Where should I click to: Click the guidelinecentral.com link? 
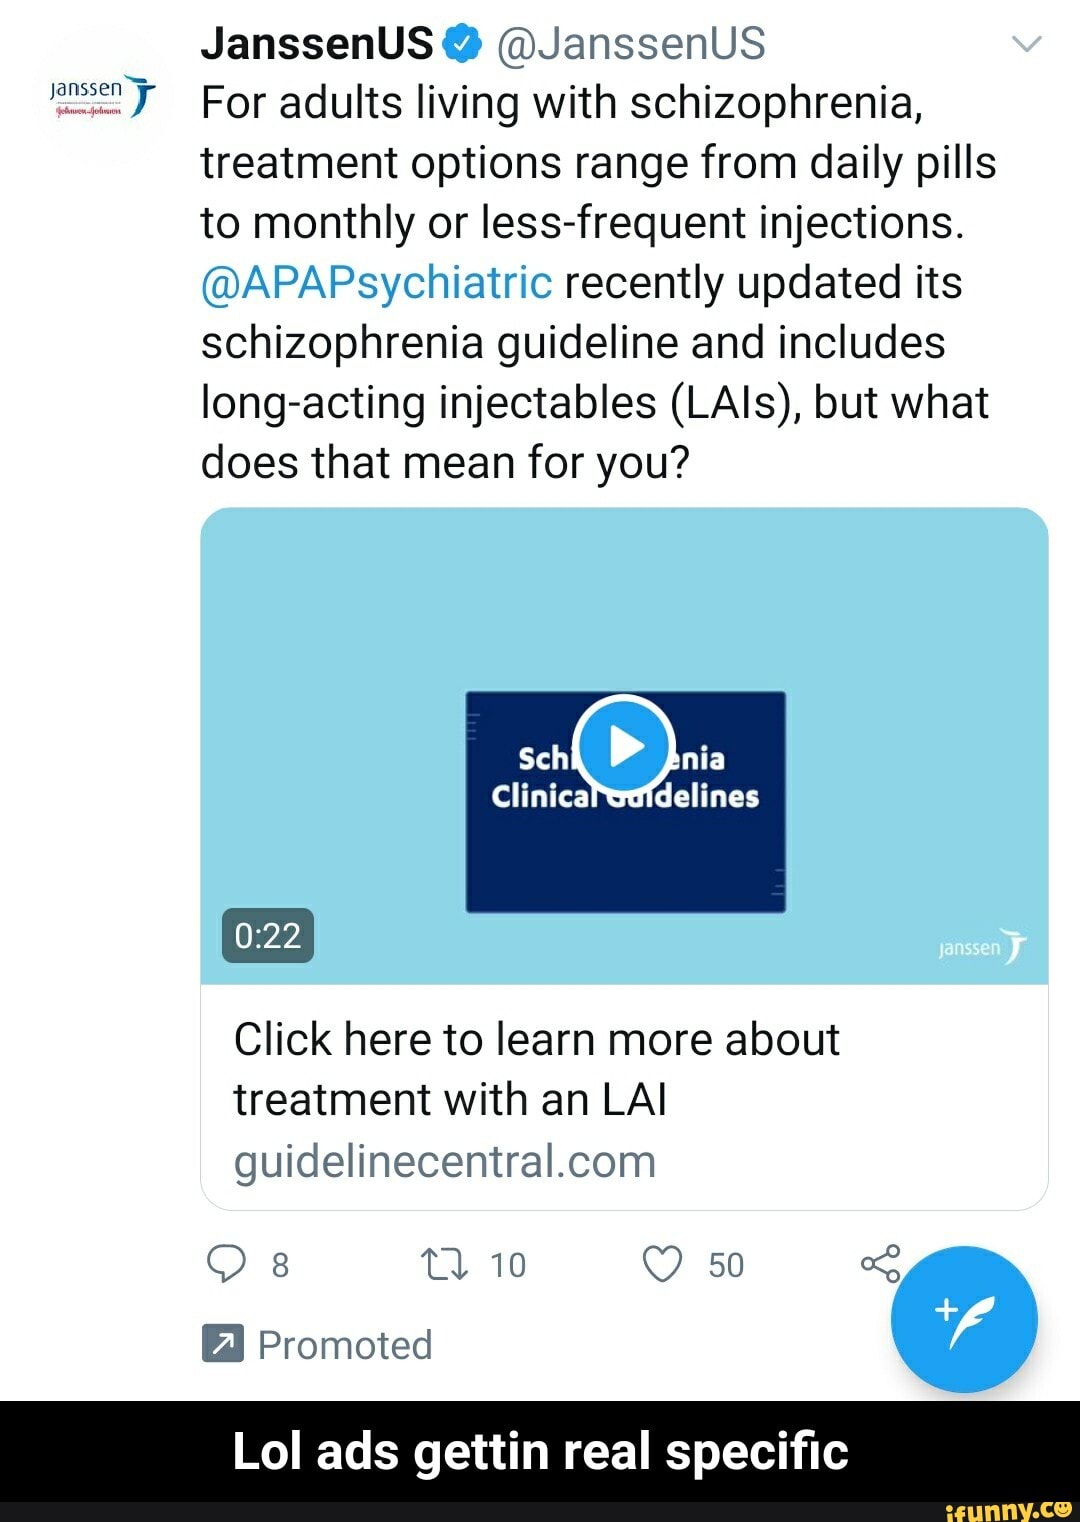point(445,1161)
